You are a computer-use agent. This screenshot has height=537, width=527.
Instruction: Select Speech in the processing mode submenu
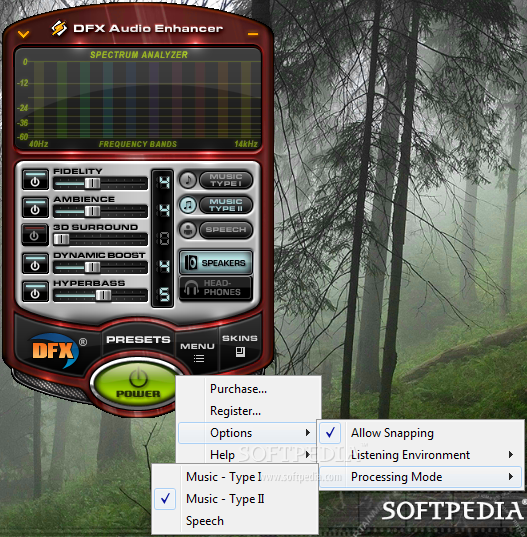point(235,521)
